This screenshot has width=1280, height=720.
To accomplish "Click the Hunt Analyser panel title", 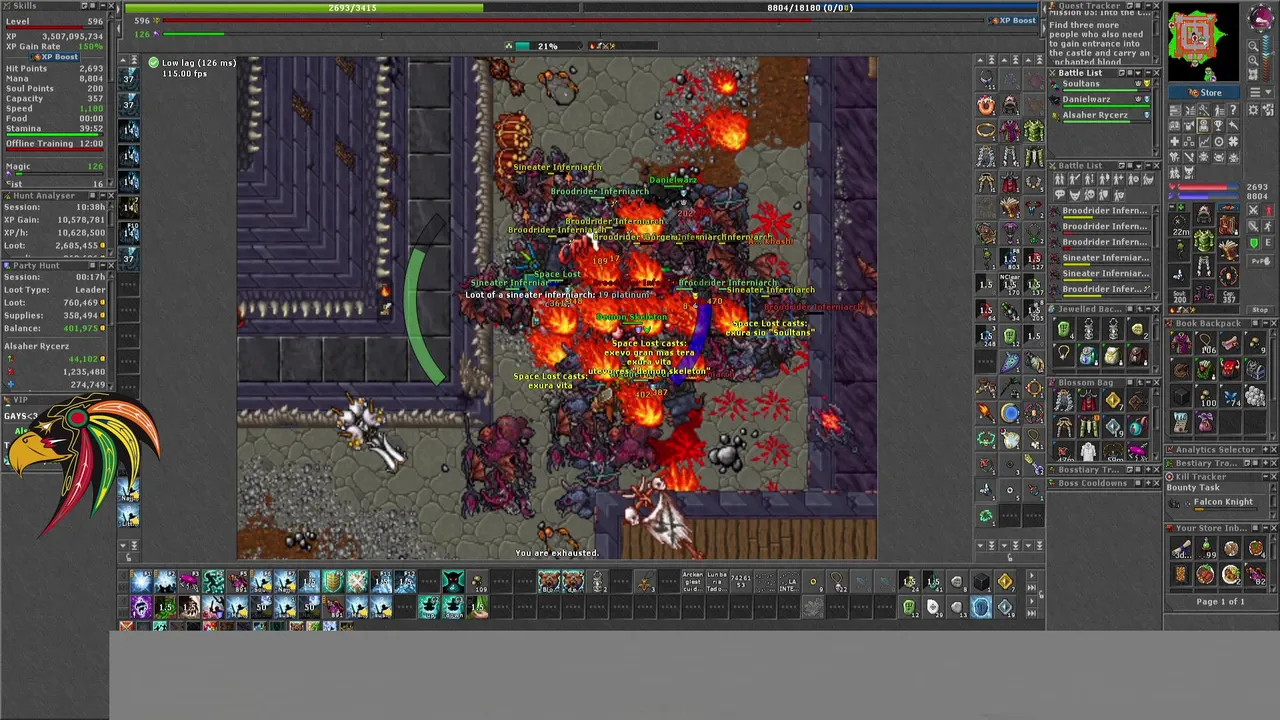I will coord(44,196).
